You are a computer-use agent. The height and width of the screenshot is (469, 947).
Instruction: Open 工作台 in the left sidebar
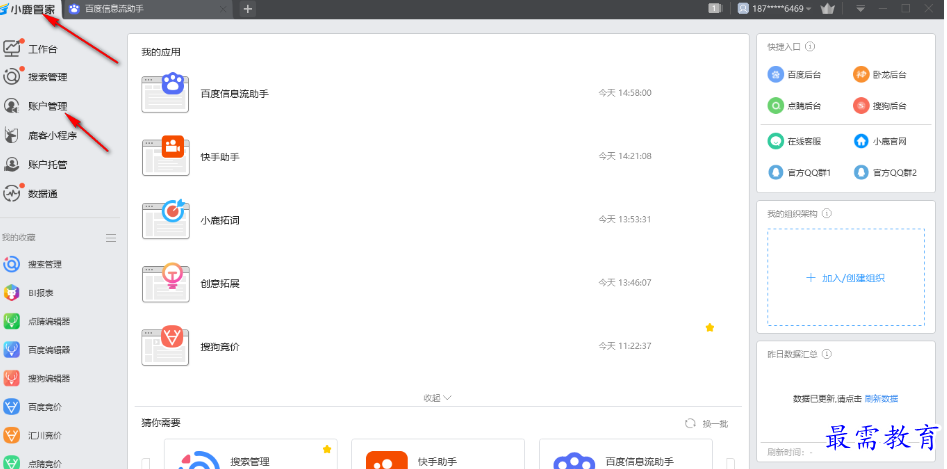31,48
